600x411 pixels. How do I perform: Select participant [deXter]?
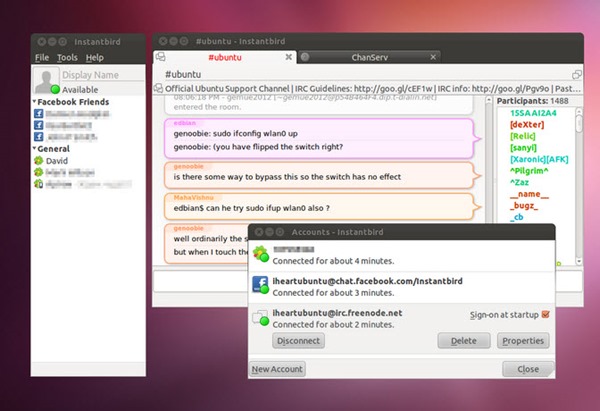[527, 124]
